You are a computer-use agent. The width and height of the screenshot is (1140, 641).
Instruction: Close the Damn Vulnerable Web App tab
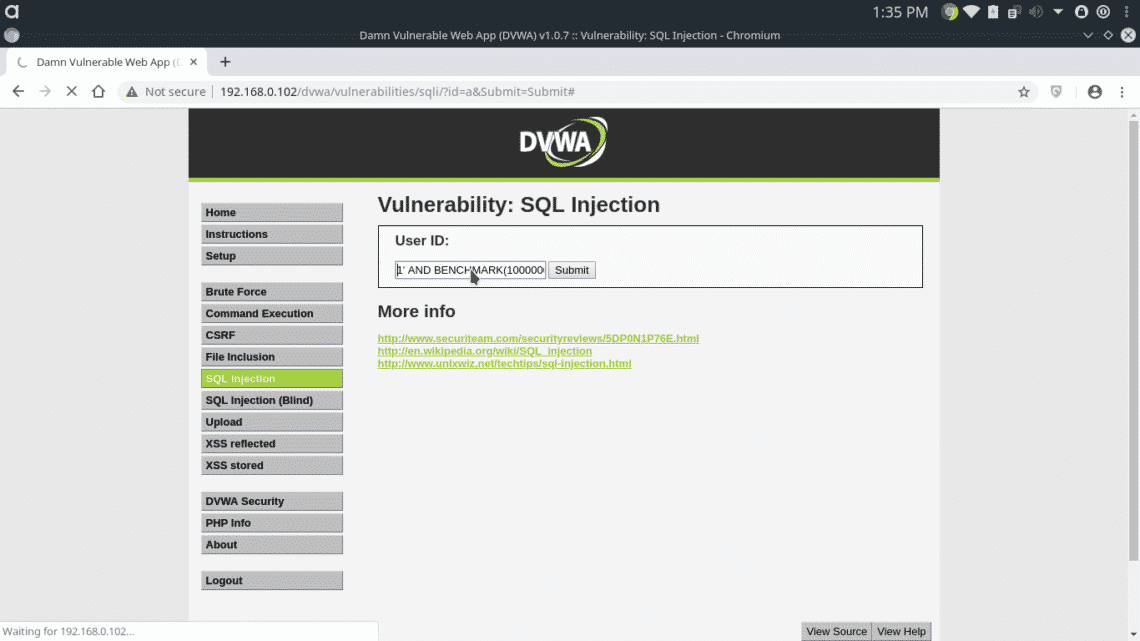pyautogui.click(x=193, y=62)
